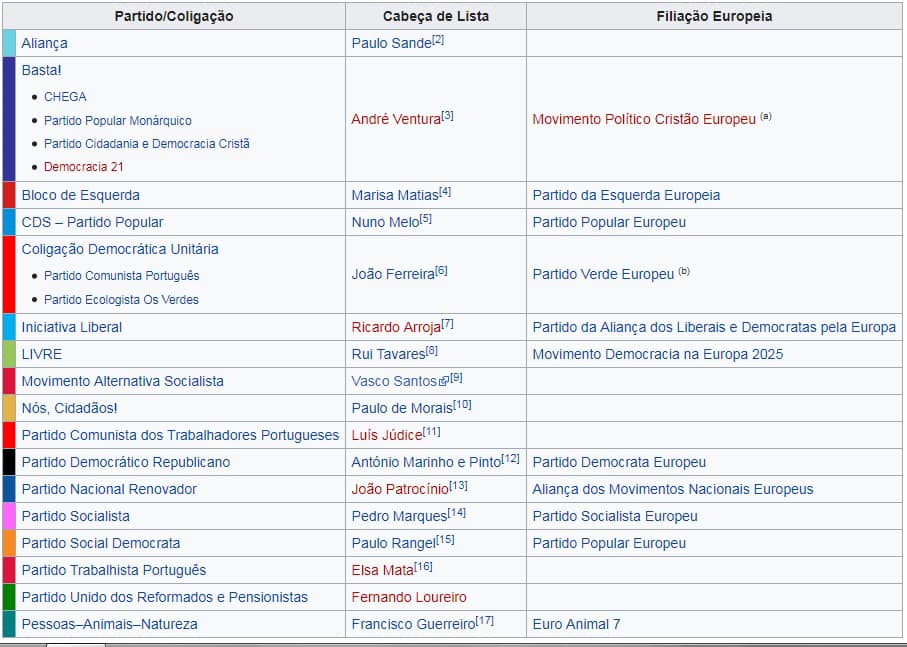Image resolution: width=907 pixels, height=647 pixels.
Task: Click the orange Partido Social Democrata color cell
Action: 9,543
